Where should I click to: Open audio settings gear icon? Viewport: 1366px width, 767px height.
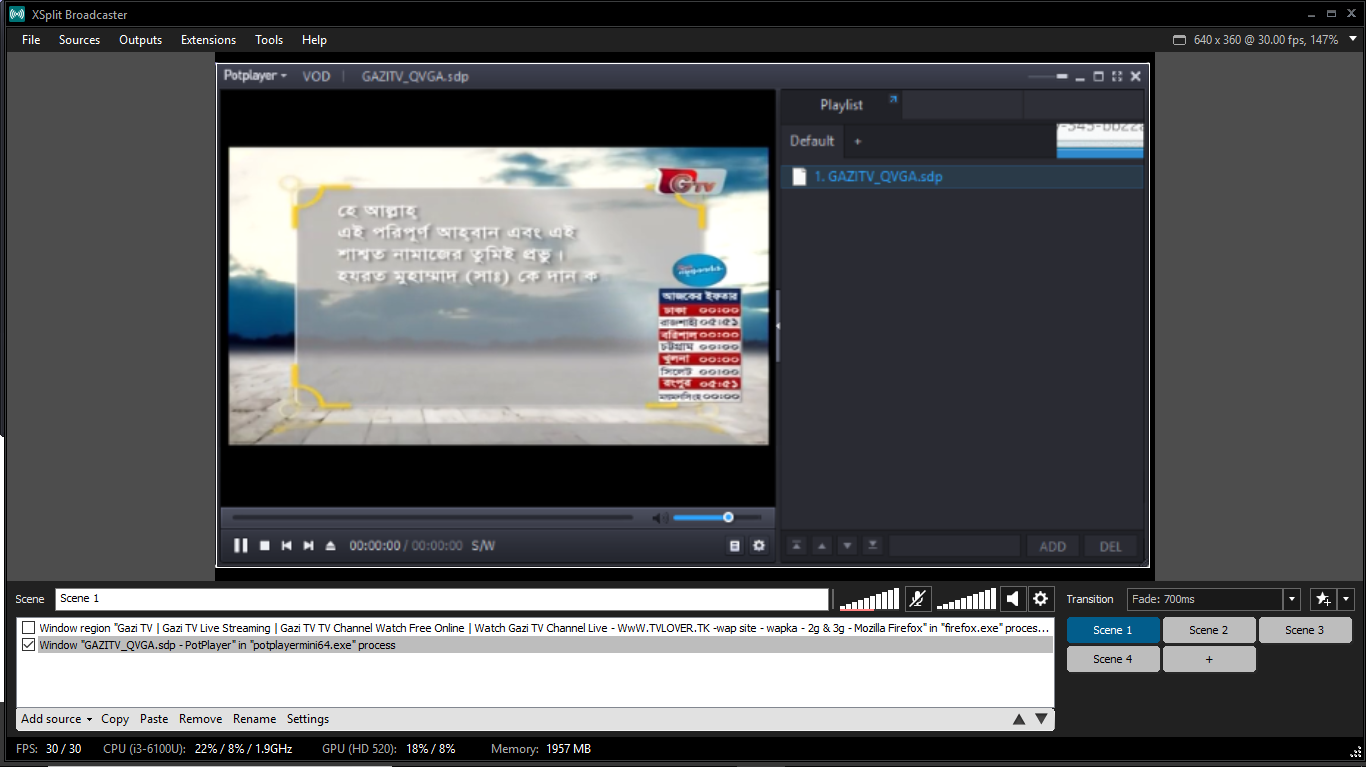click(x=1041, y=599)
